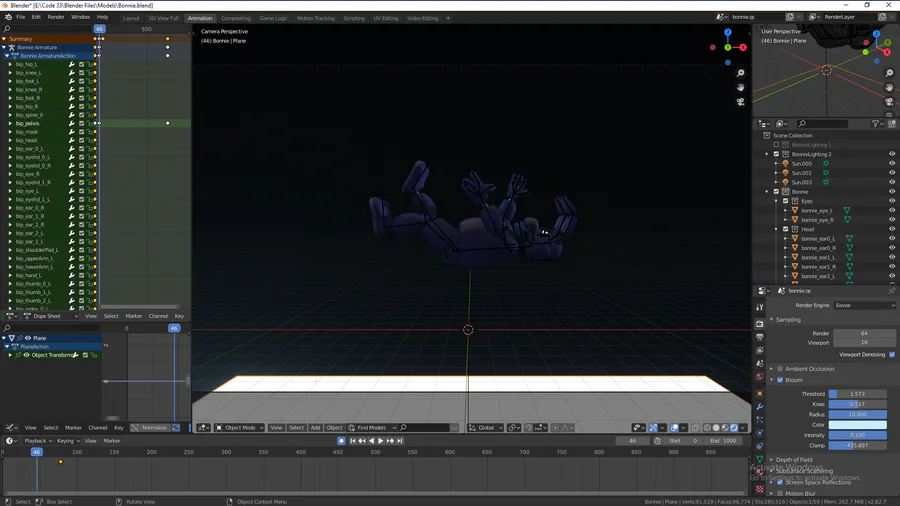The height and width of the screenshot is (506, 900).
Task: Play the animation forward
Action: coord(380,441)
